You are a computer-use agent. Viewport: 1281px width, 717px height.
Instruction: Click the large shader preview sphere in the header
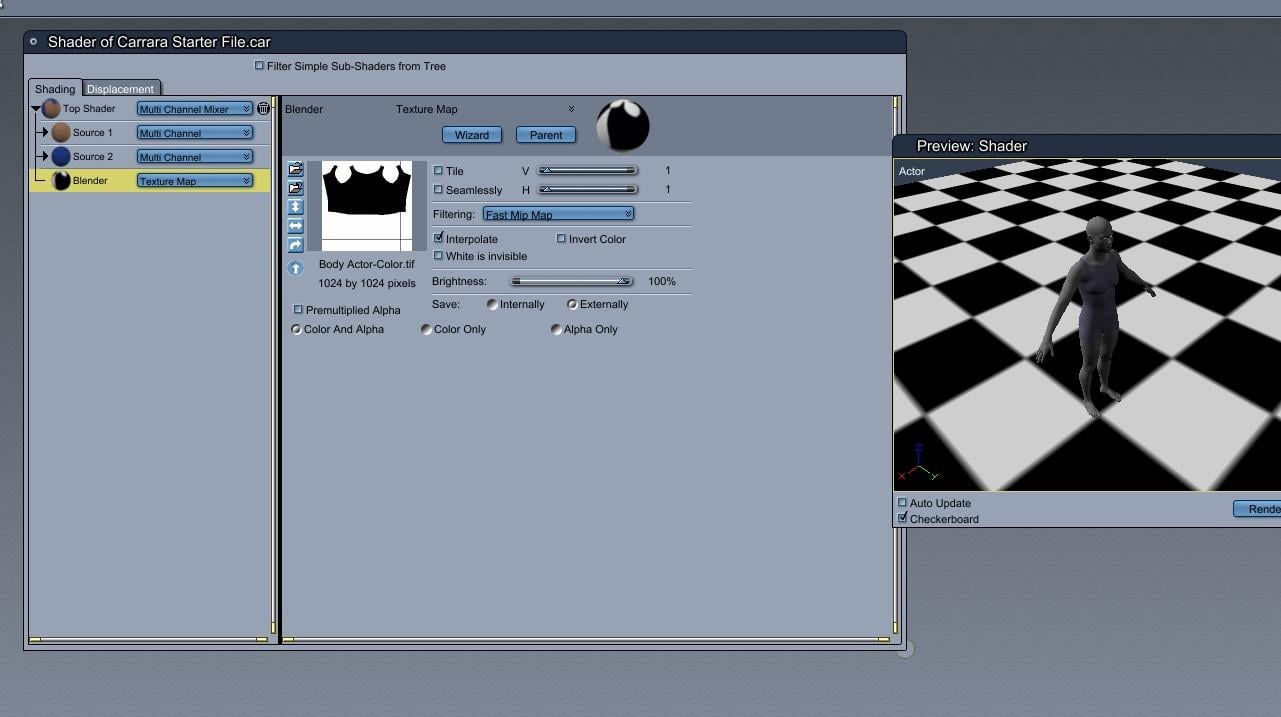click(x=623, y=125)
